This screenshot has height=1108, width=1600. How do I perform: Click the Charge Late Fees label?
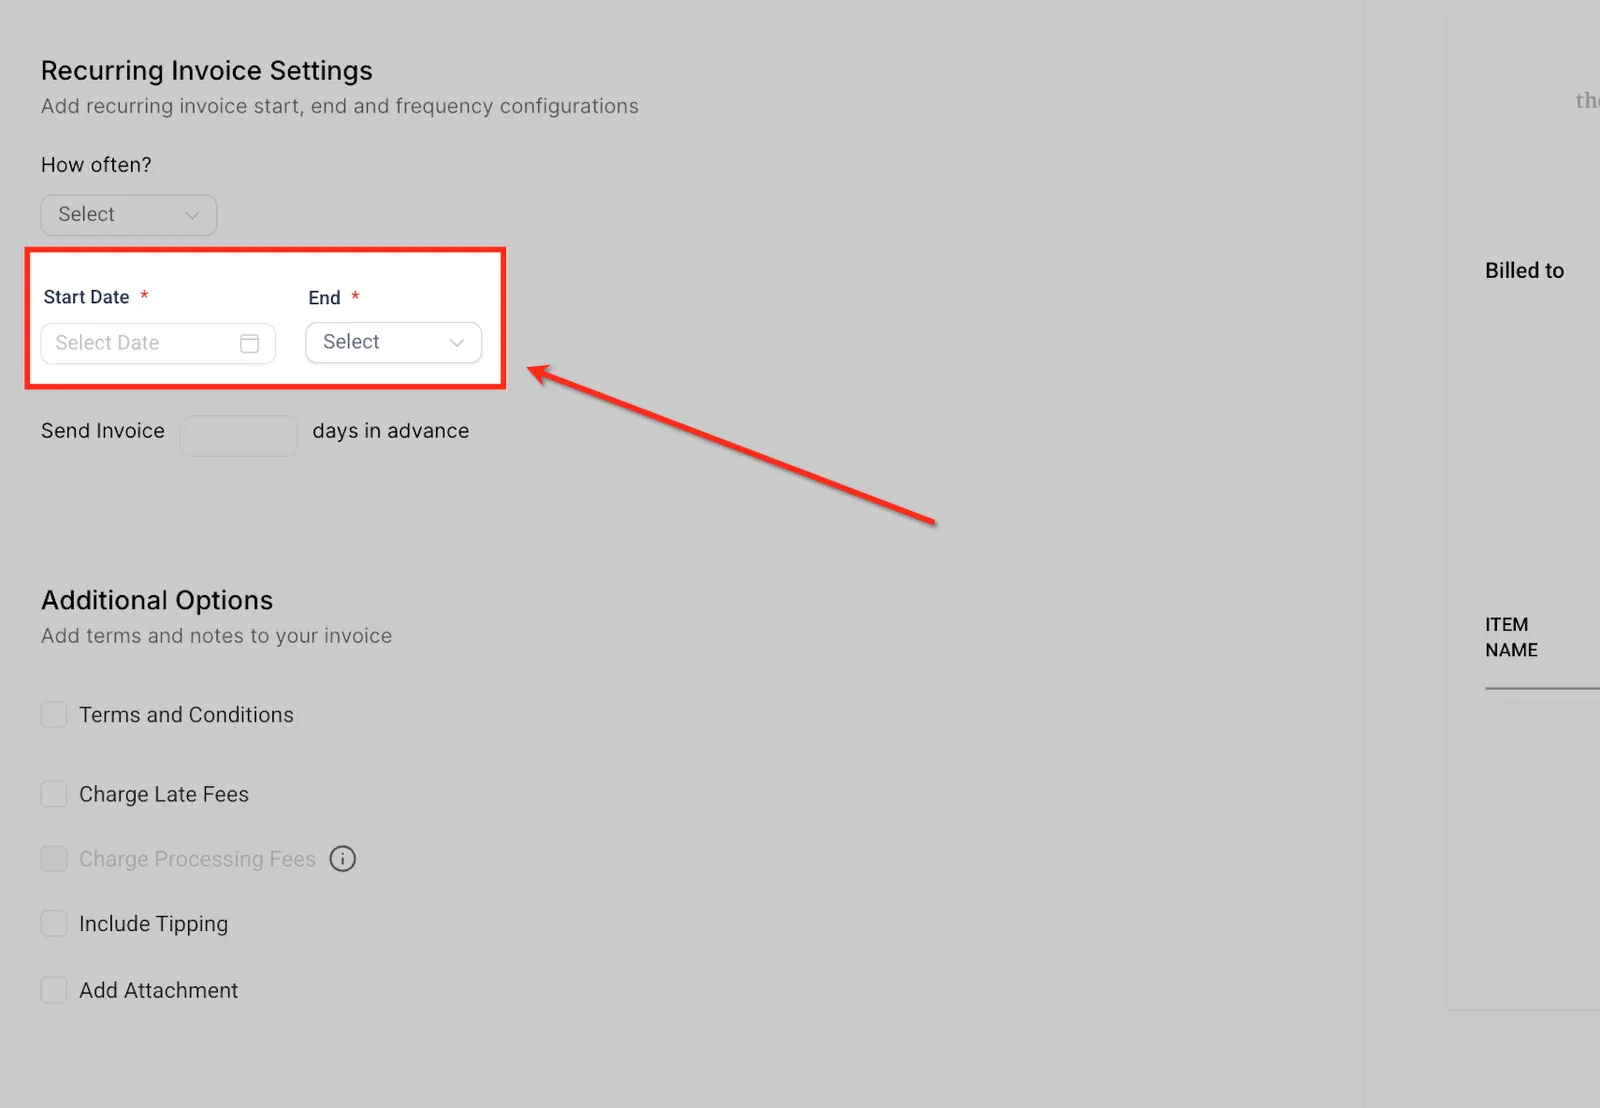pos(164,794)
